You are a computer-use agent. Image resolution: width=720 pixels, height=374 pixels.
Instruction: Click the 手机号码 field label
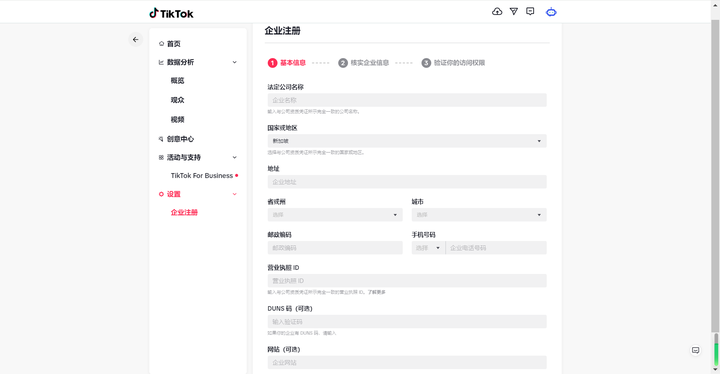tap(423, 235)
